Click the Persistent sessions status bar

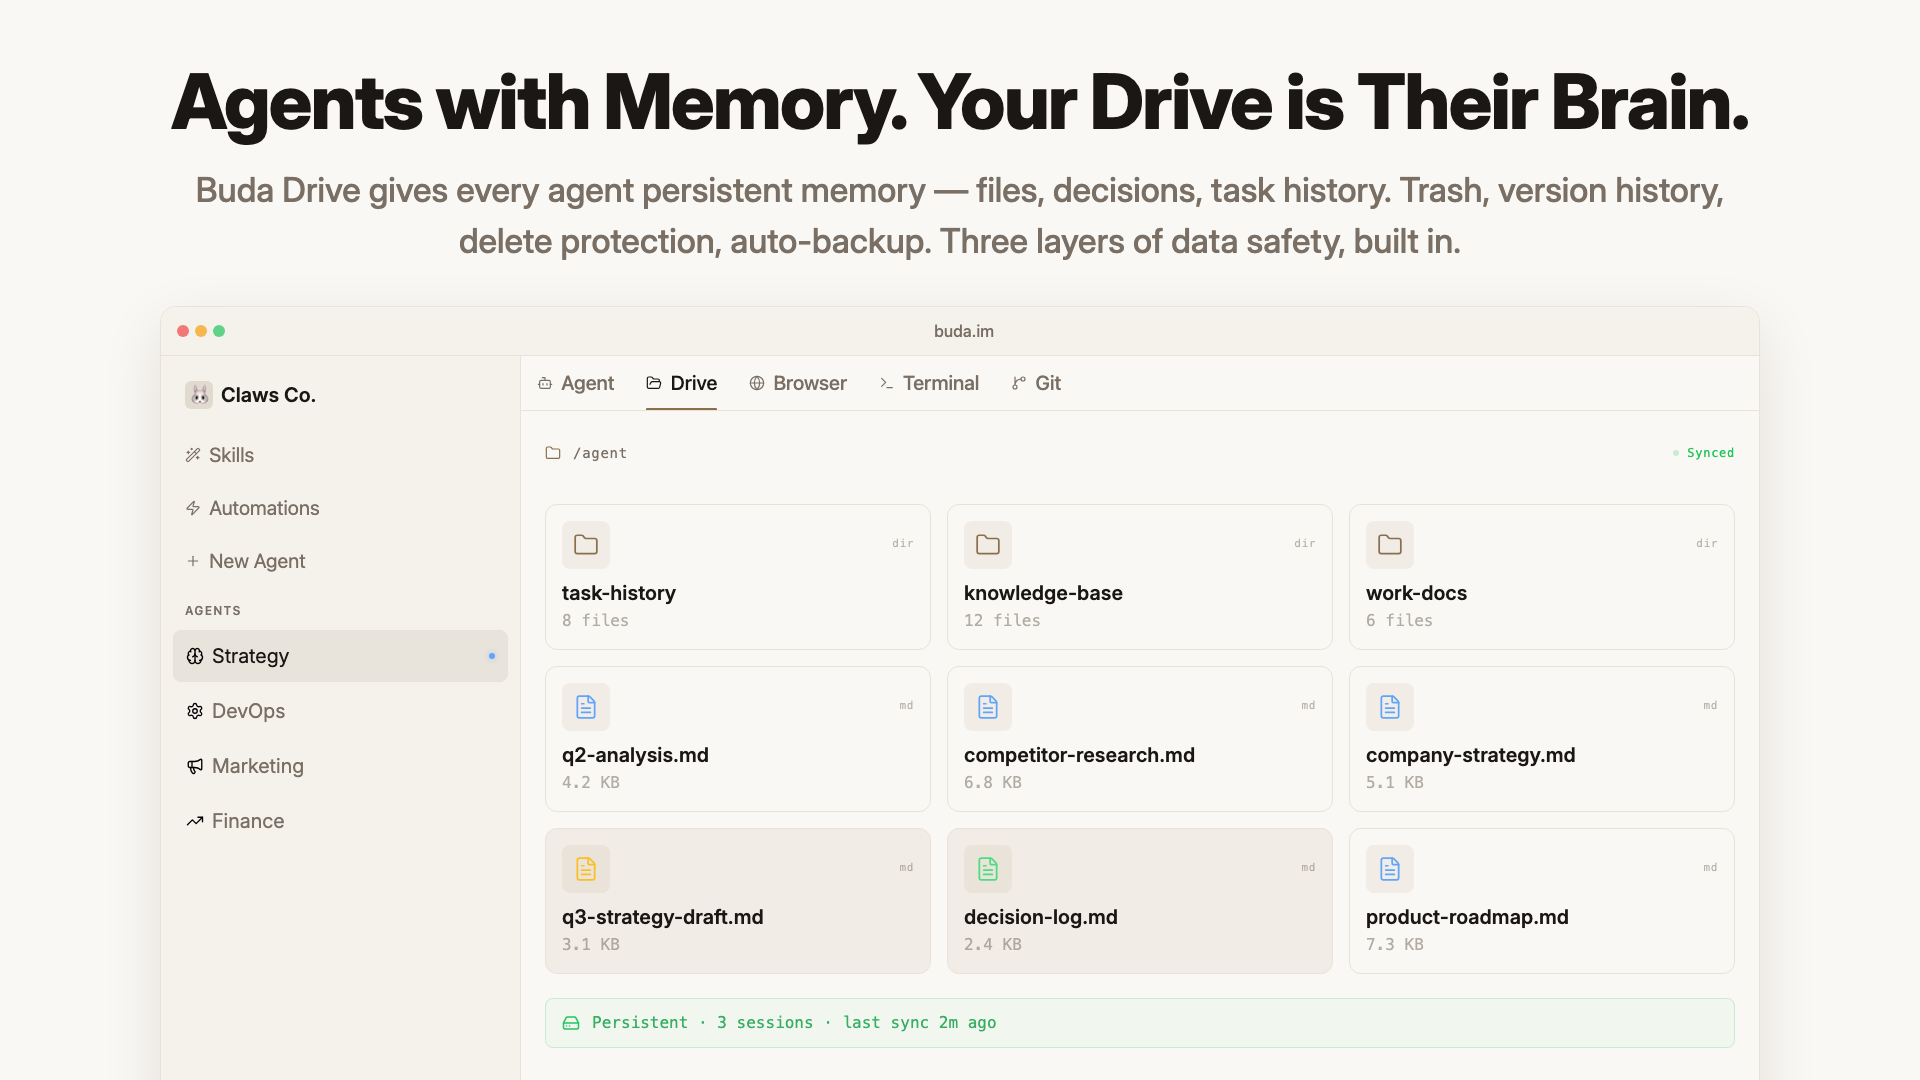point(1139,1022)
